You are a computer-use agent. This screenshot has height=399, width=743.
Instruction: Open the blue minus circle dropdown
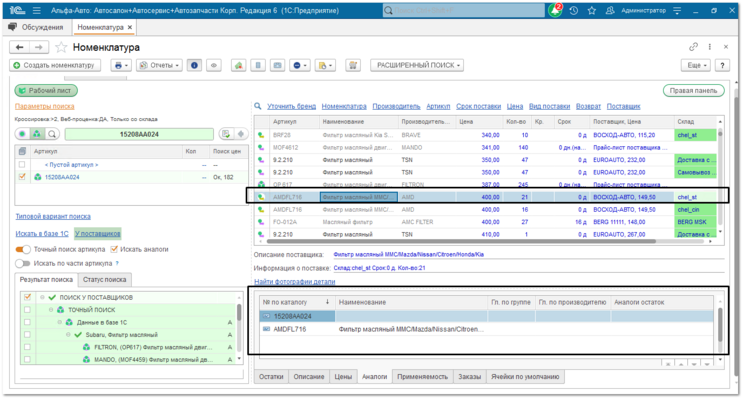click(x=300, y=65)
